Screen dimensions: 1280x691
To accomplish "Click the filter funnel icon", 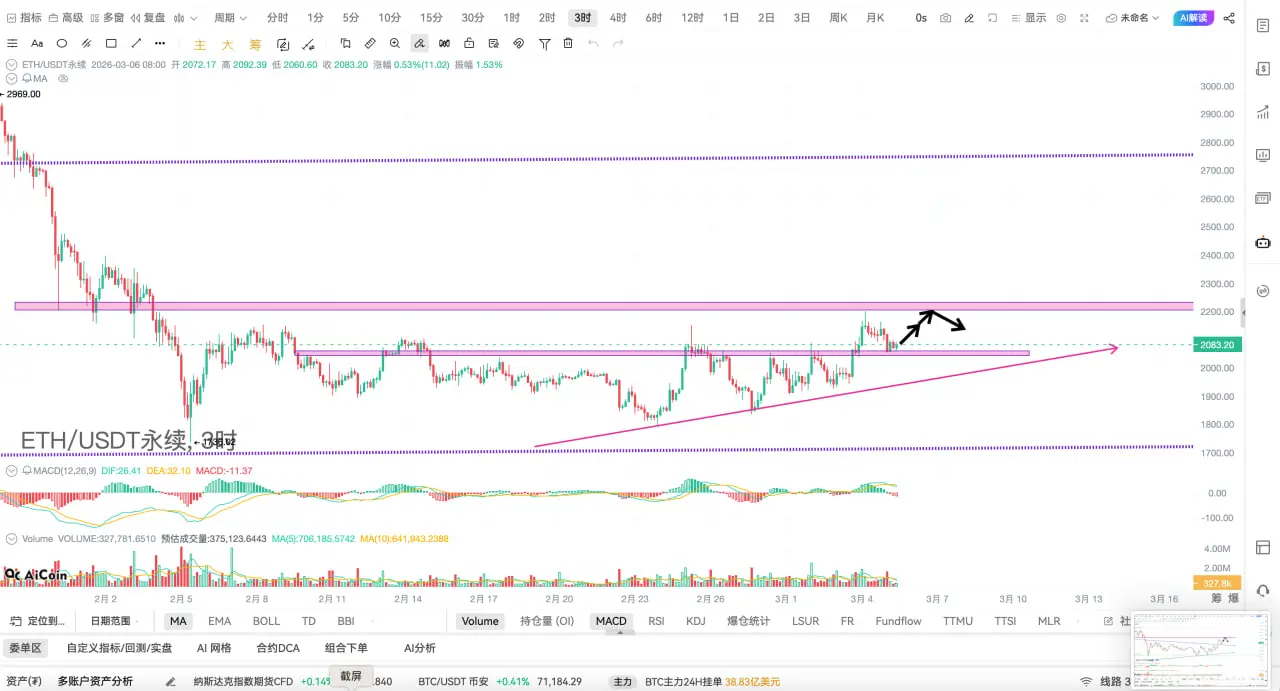I will 544,43.
